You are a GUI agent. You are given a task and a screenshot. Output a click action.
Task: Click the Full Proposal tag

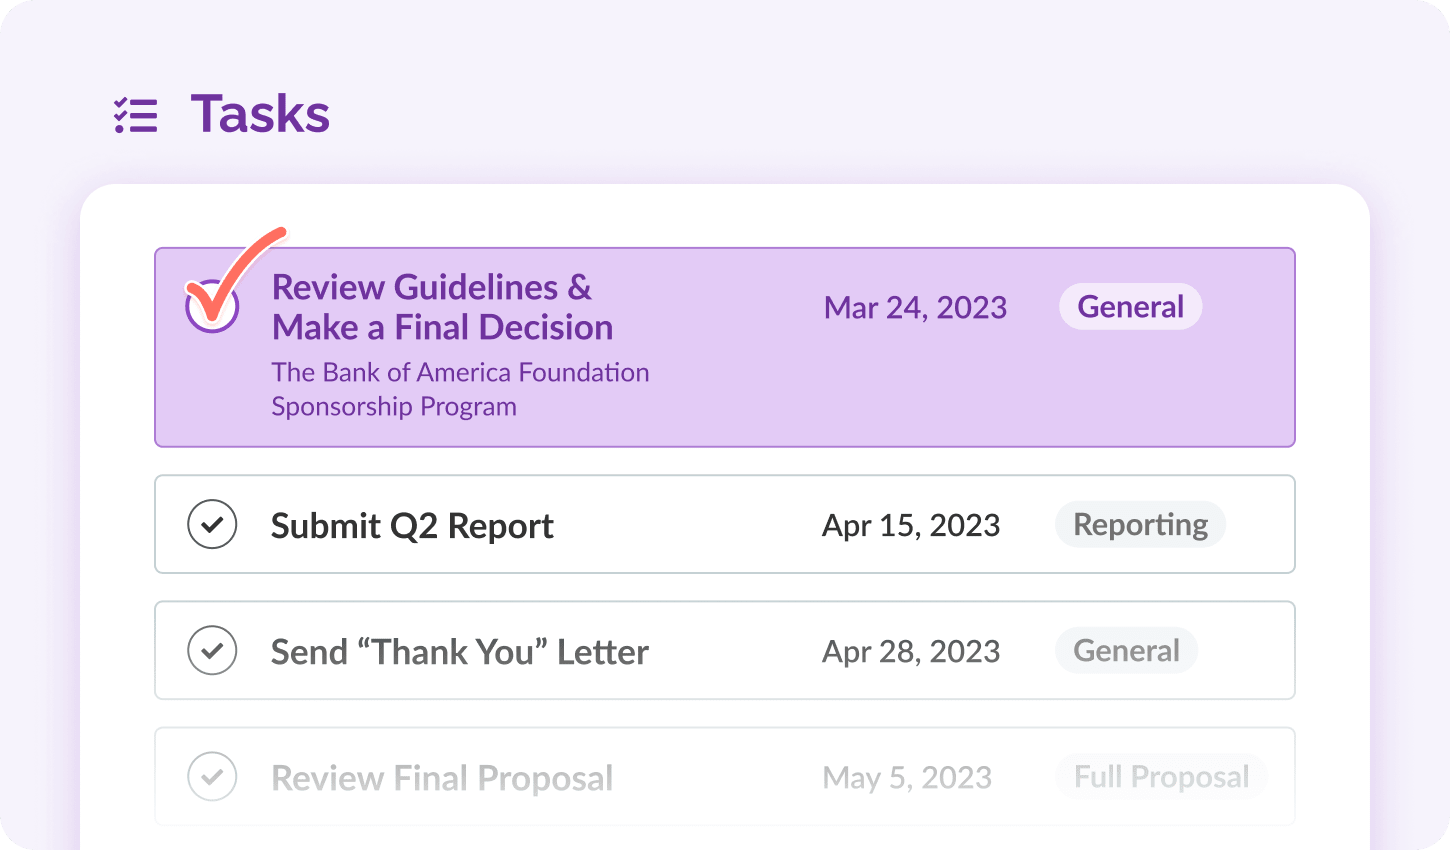coord(1162,777)
